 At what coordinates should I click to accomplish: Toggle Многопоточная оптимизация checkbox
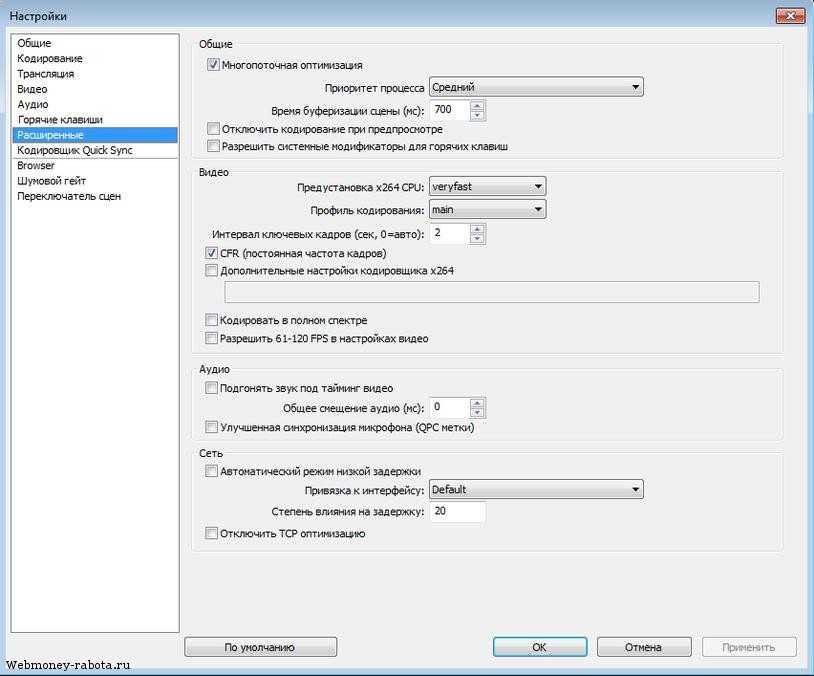[x=213, y=65]
